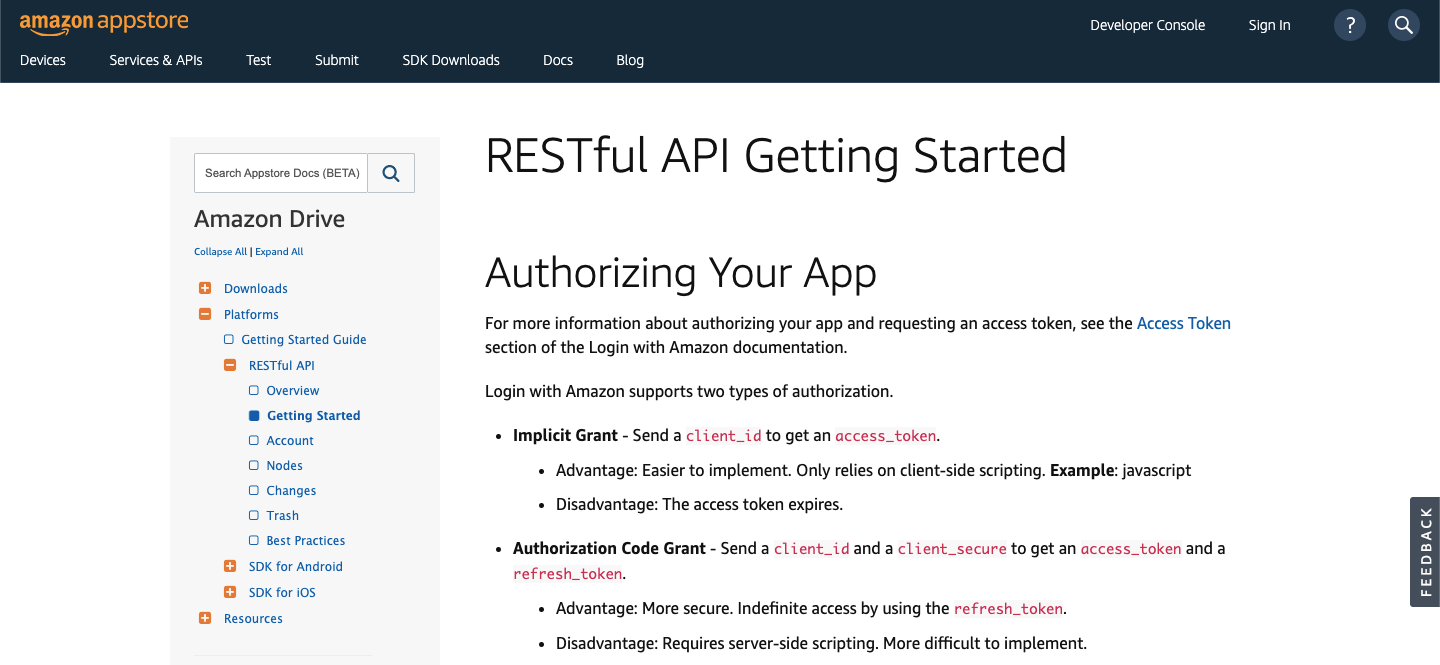1440x665 pixels.
Task: Collapse the Platforms section via minus icon
Action: click(x=205, y=313)
